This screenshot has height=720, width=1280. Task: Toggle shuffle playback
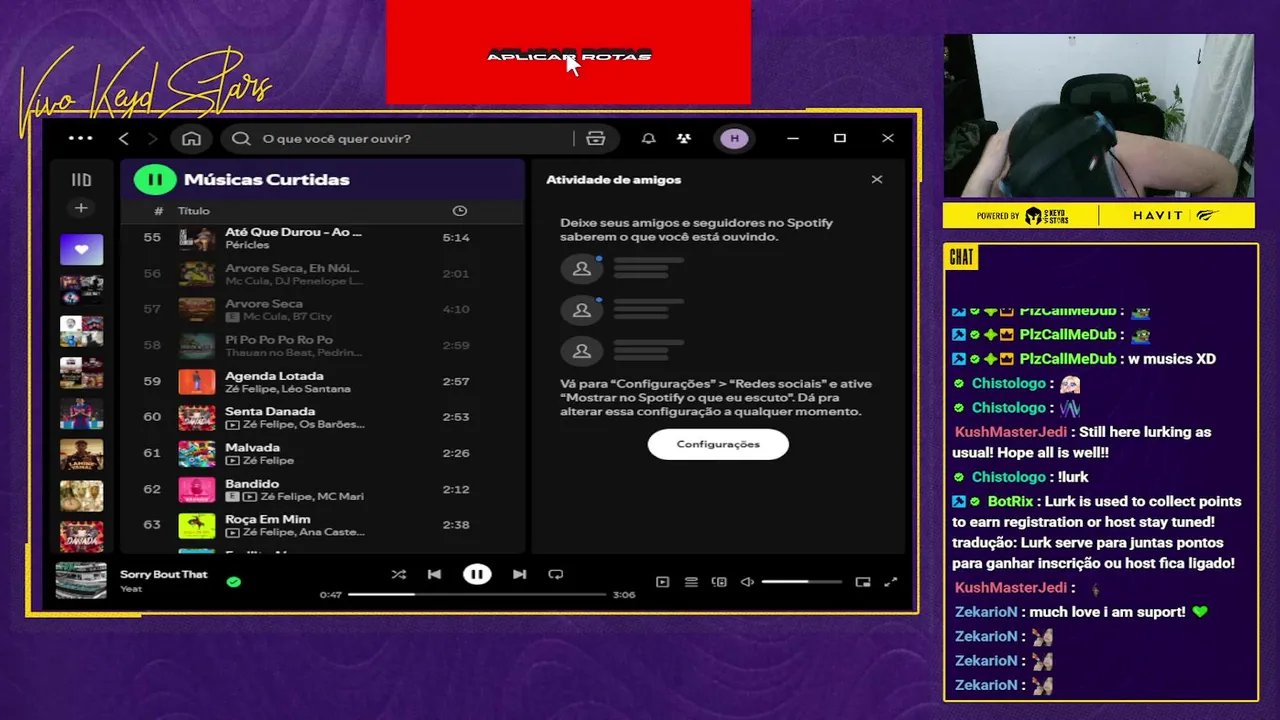coord(399,574)
